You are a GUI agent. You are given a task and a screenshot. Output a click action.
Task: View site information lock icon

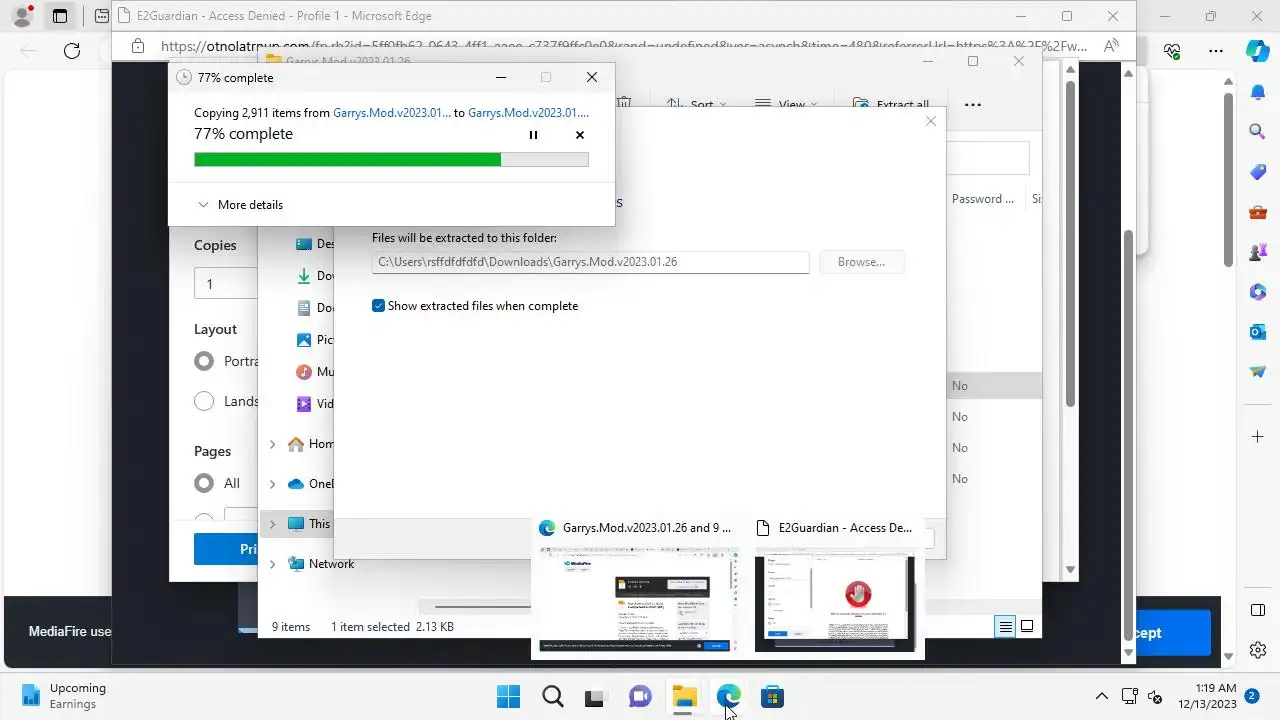pos(138,46)
